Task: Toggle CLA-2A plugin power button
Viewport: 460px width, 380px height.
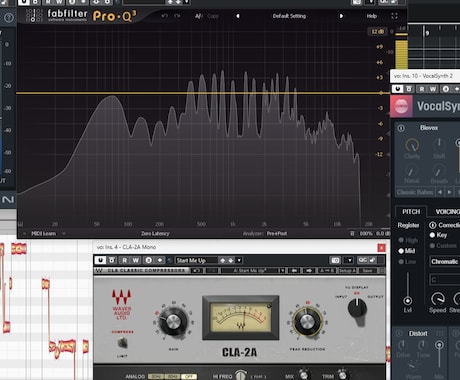Action: point(100,260)
